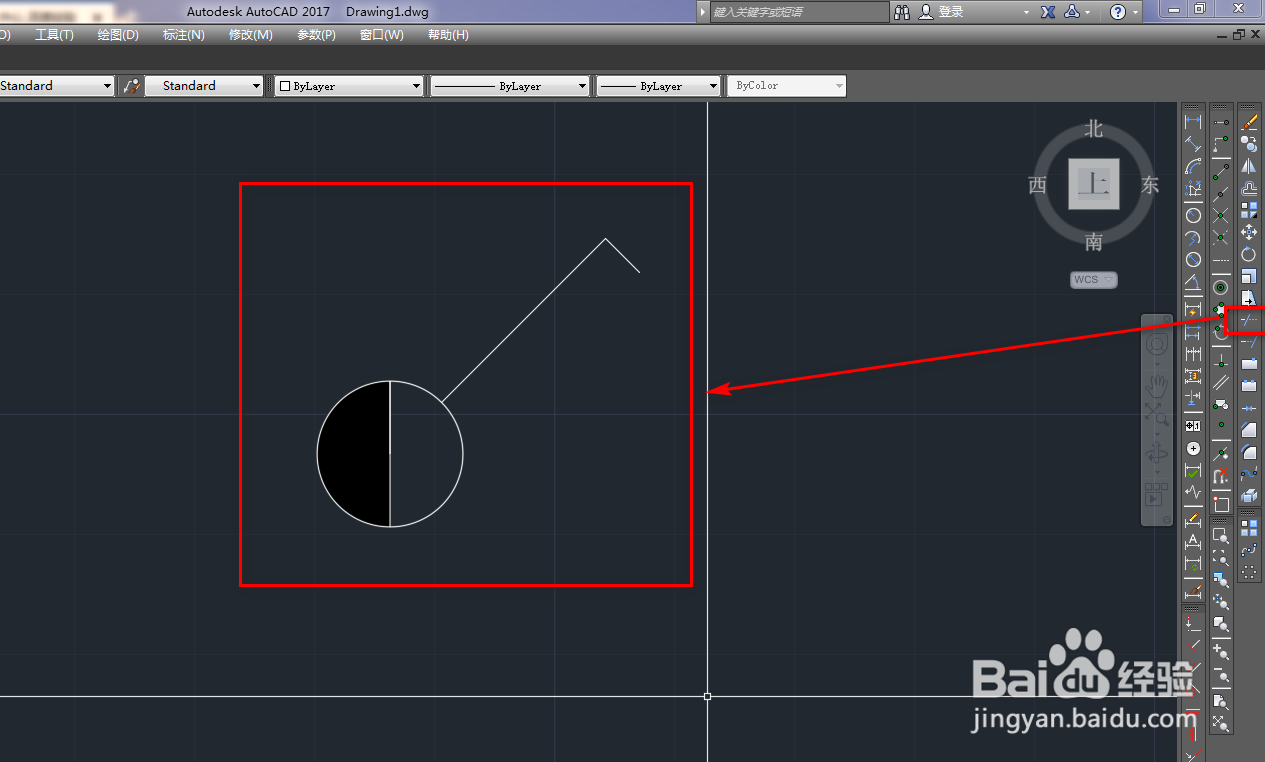
Task: Open the ByLayer lineweight dropdown
Action: tap(658, 86)
